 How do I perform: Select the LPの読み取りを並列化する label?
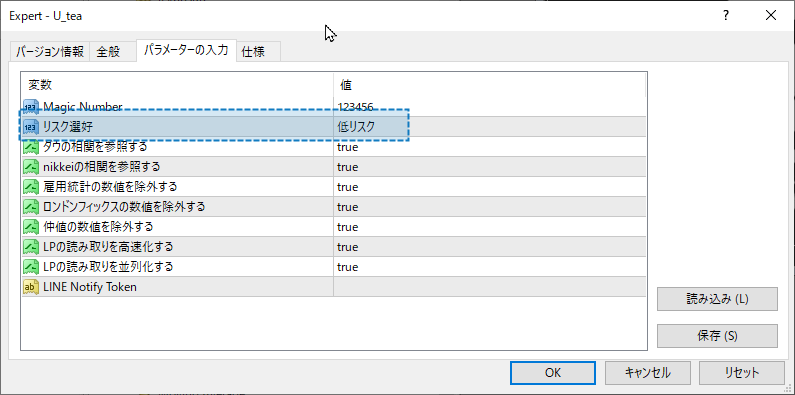[108, 267]
